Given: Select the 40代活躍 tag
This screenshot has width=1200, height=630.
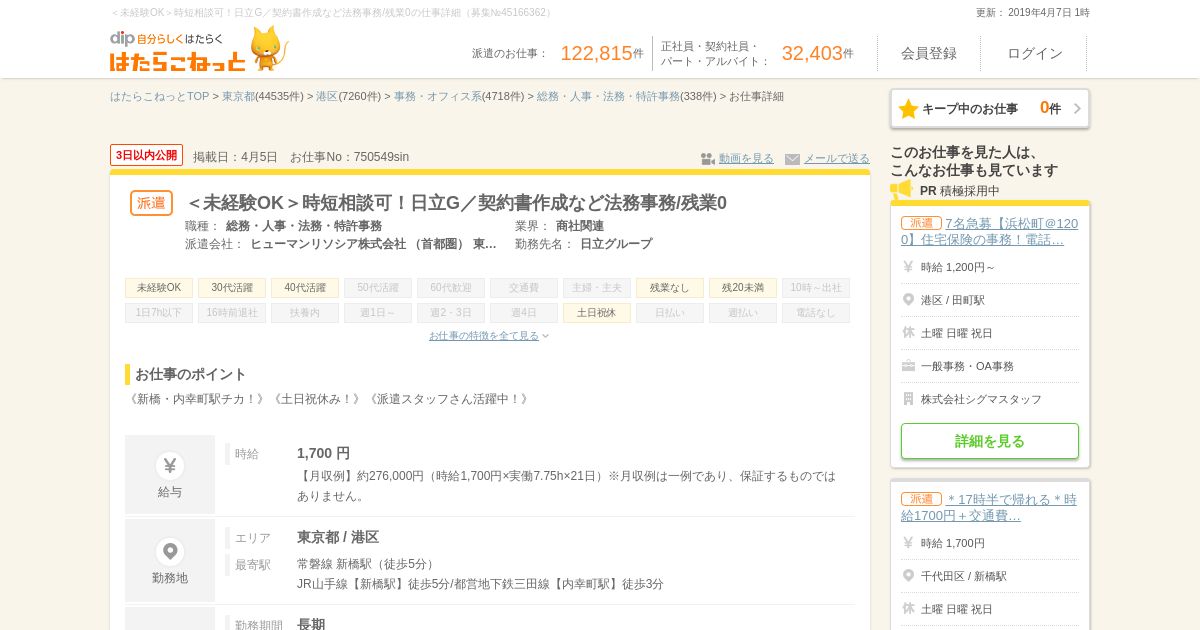Looking at the screenshot, I should coord(305,288).
